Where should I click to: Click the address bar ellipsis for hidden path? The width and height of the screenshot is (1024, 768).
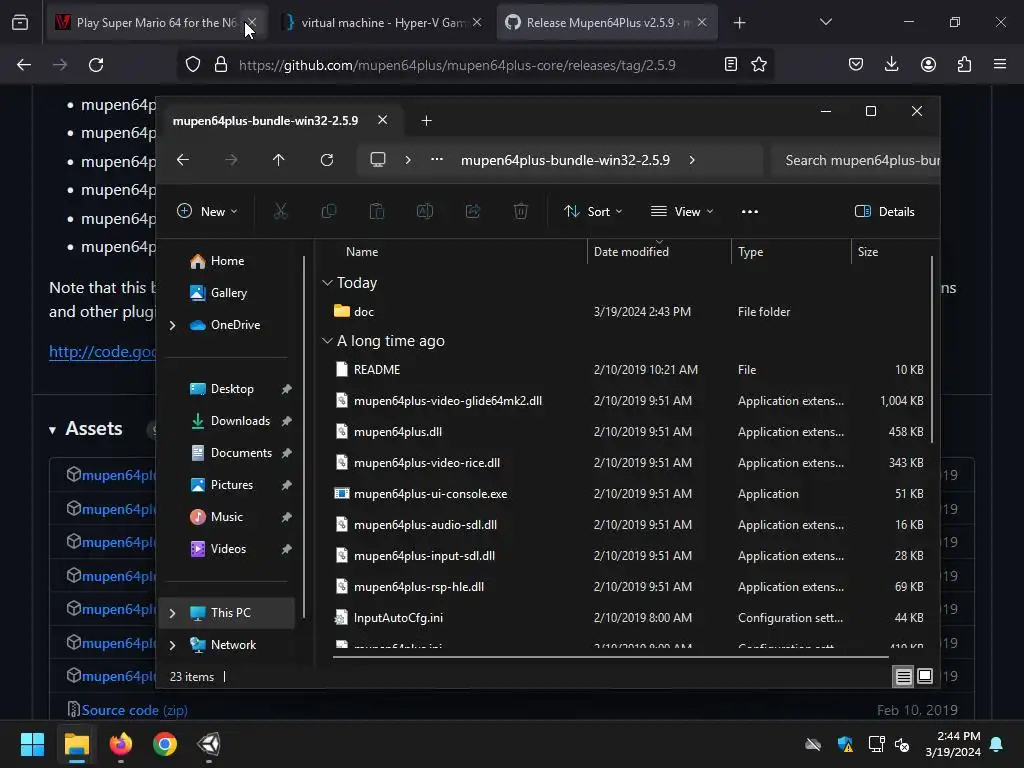[437, 160]
